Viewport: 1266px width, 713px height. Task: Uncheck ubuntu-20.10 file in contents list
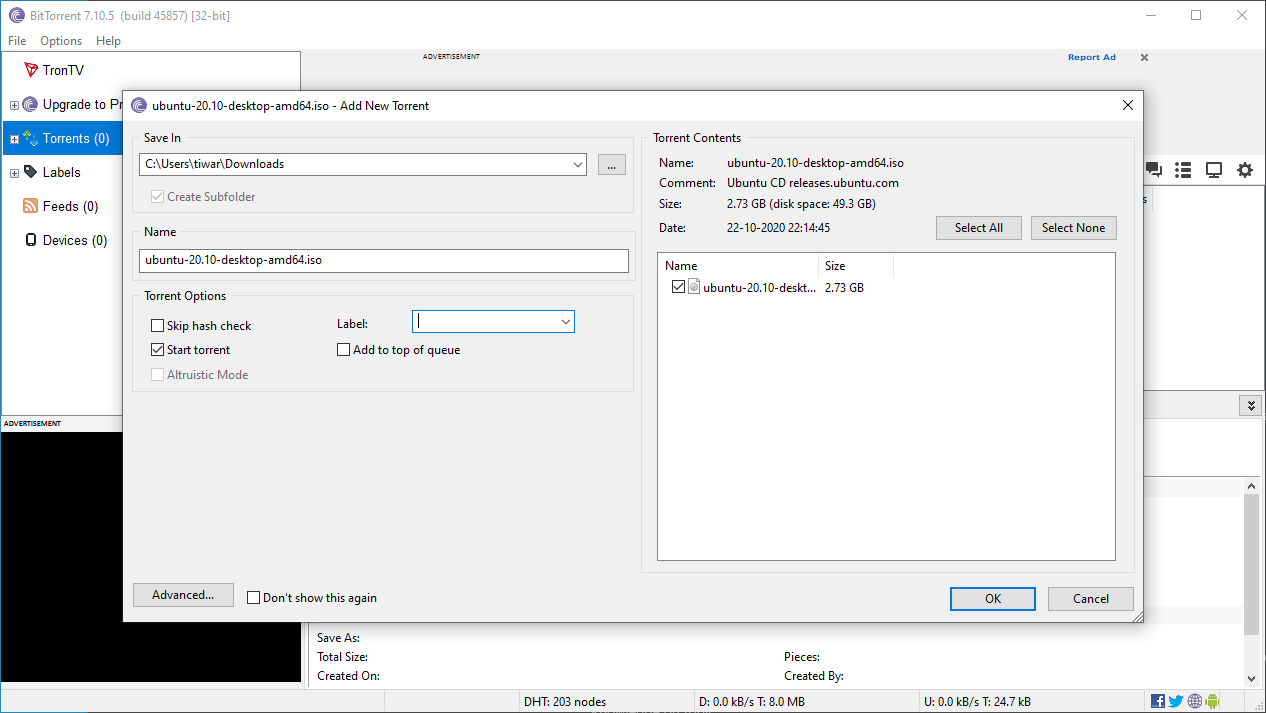click(x=679, y=288)
